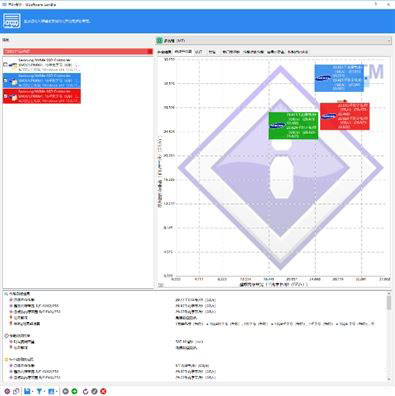Image resolution: width=395 pixels, height=396 pixels.
Task: Click the blue floppy-disk save icon
Action: [x=27, y=391]
